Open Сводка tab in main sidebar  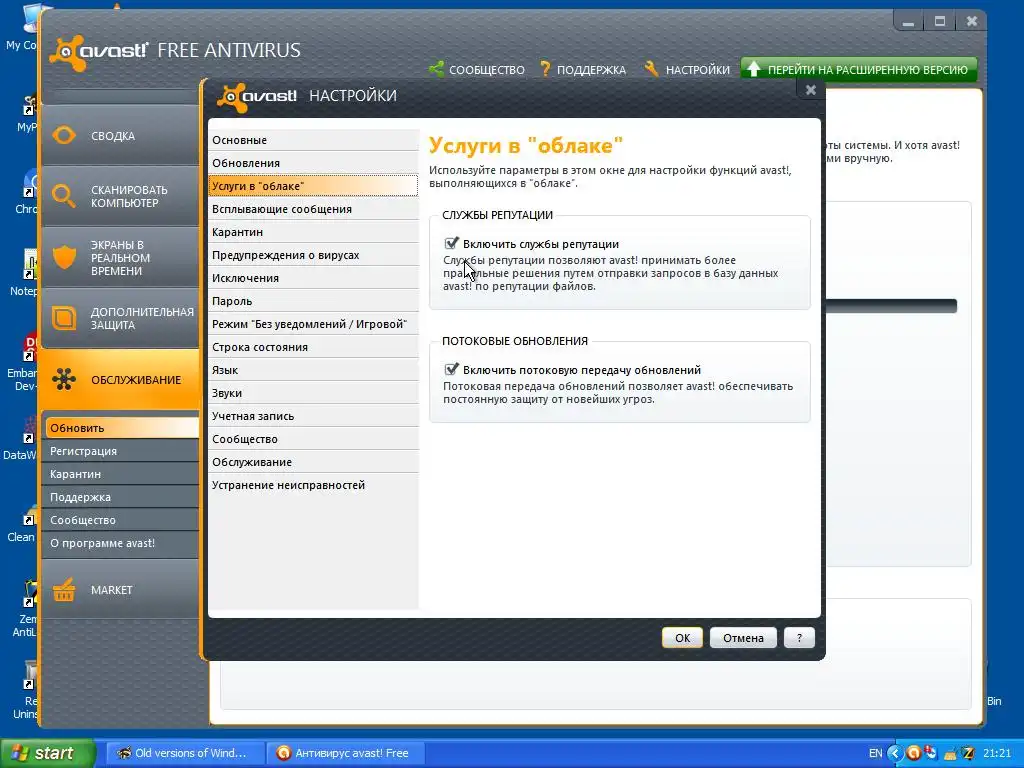tap(120, 135)
